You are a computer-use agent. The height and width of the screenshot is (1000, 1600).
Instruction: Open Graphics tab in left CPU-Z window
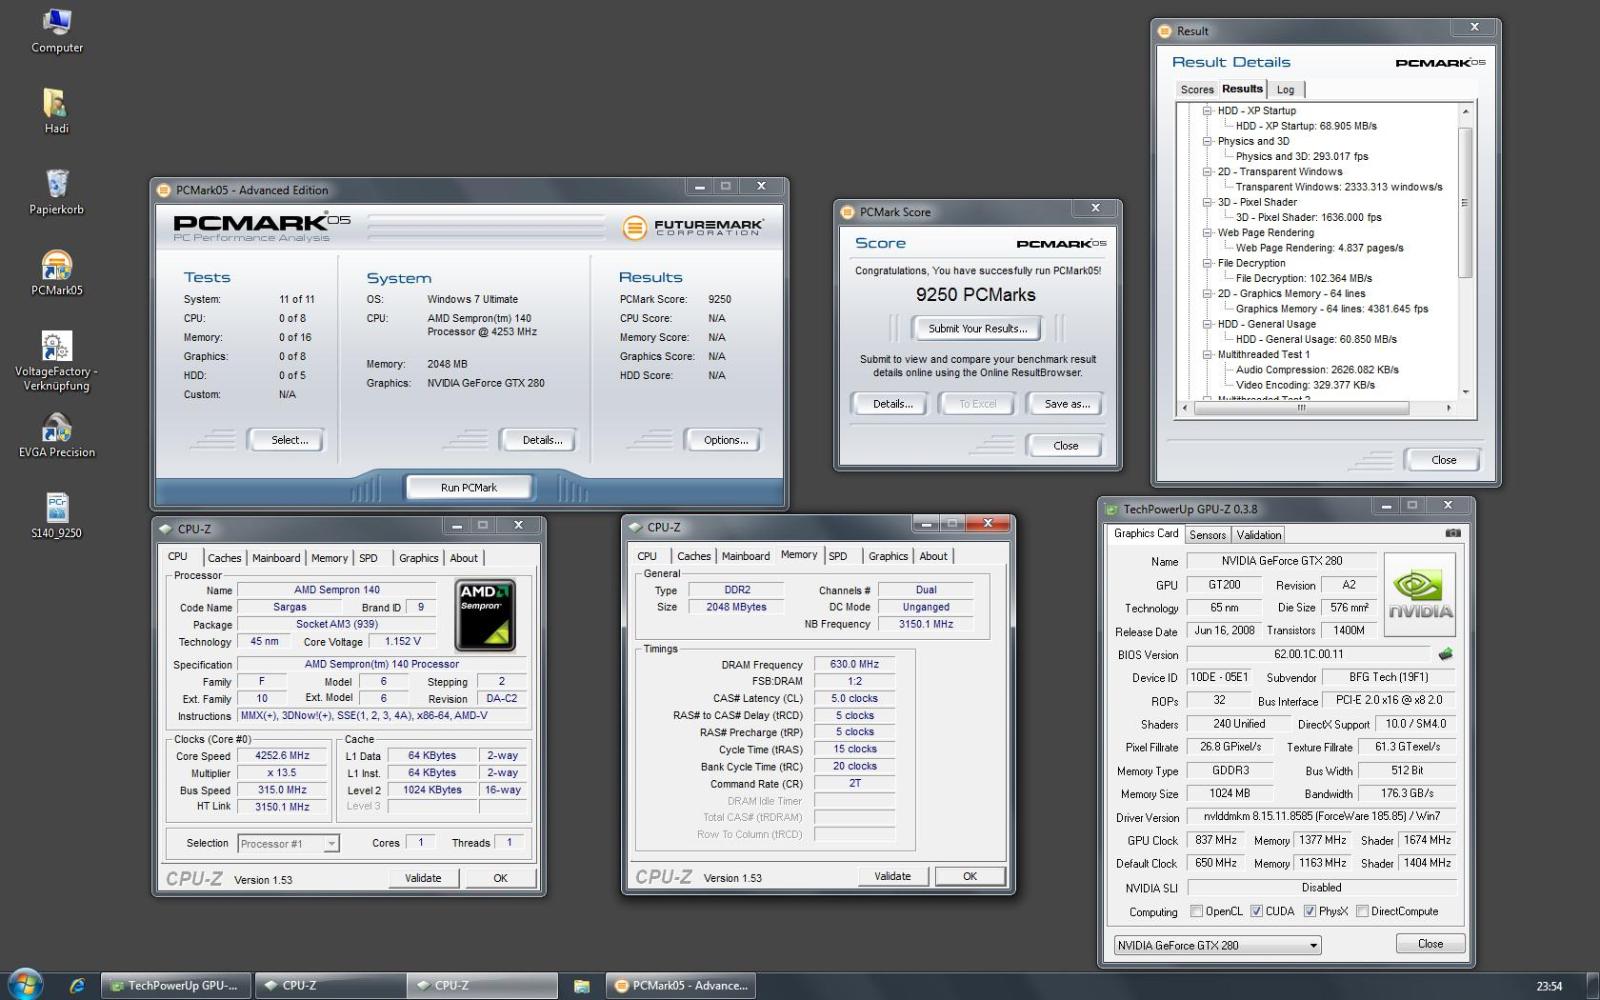tap(418, 558)
